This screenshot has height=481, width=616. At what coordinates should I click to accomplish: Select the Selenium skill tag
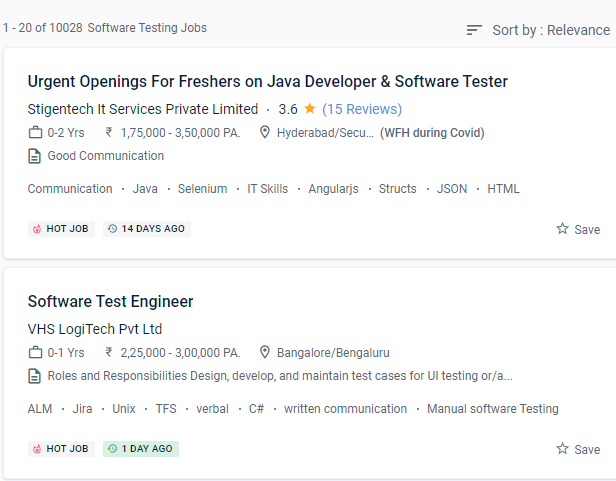[202, 189]
